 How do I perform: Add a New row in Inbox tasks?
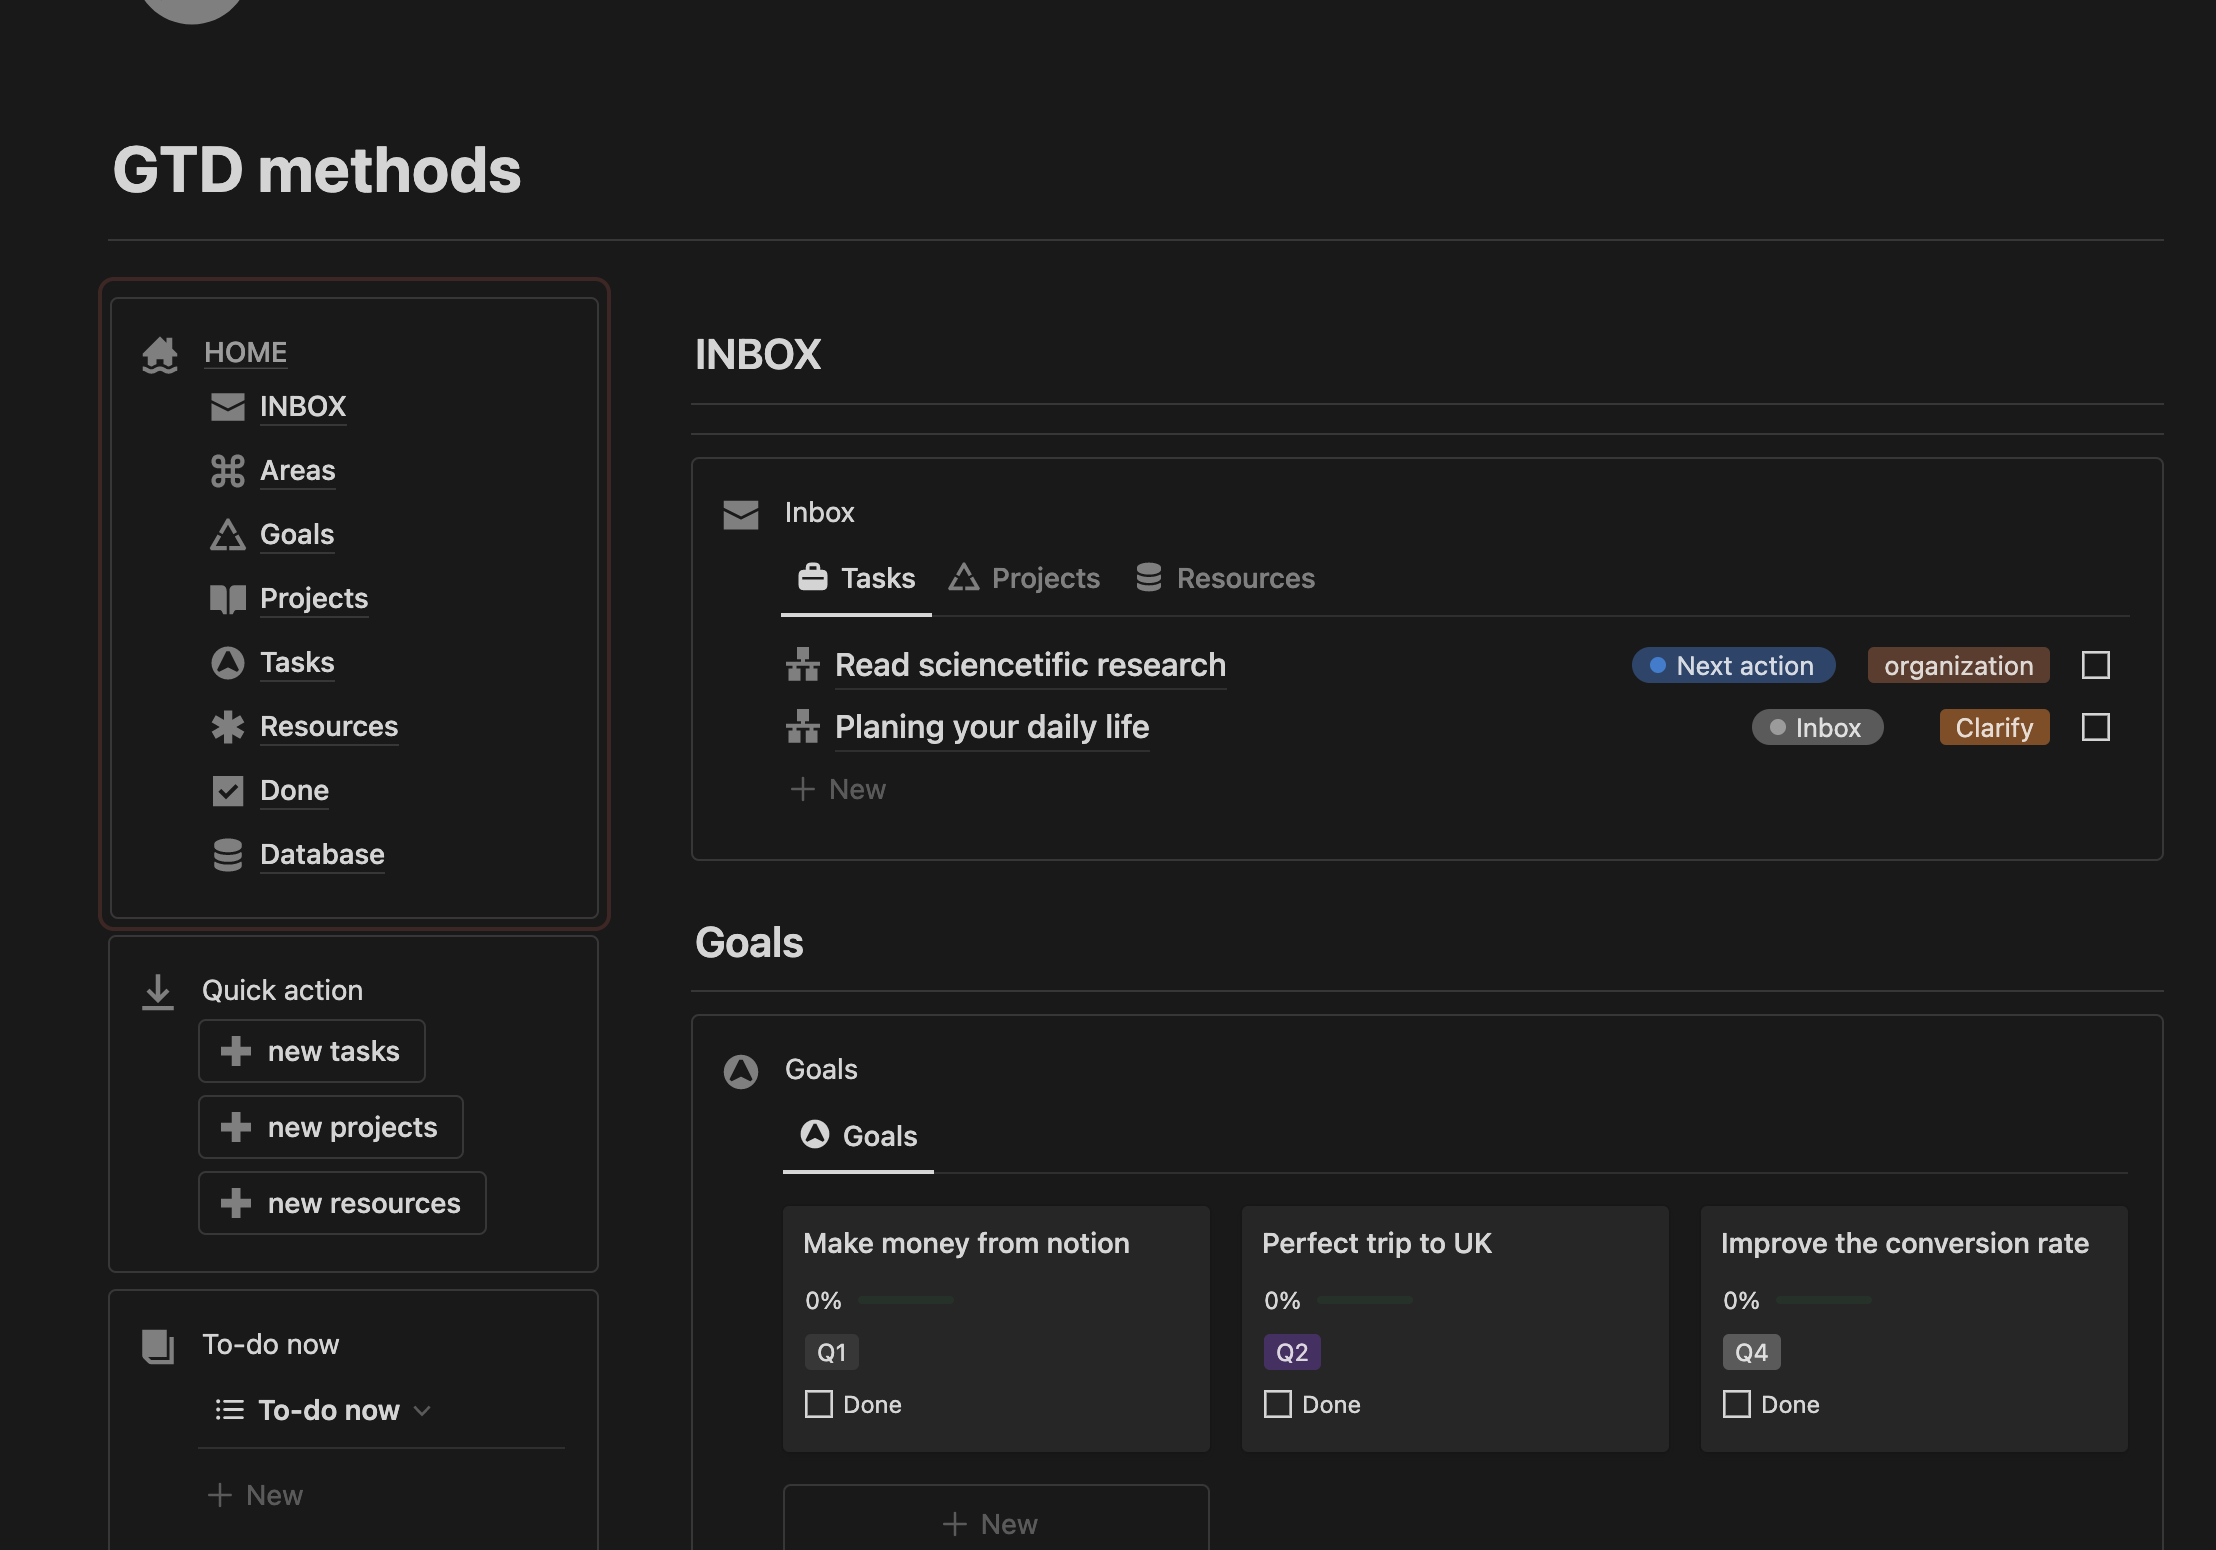coord(838,789)
